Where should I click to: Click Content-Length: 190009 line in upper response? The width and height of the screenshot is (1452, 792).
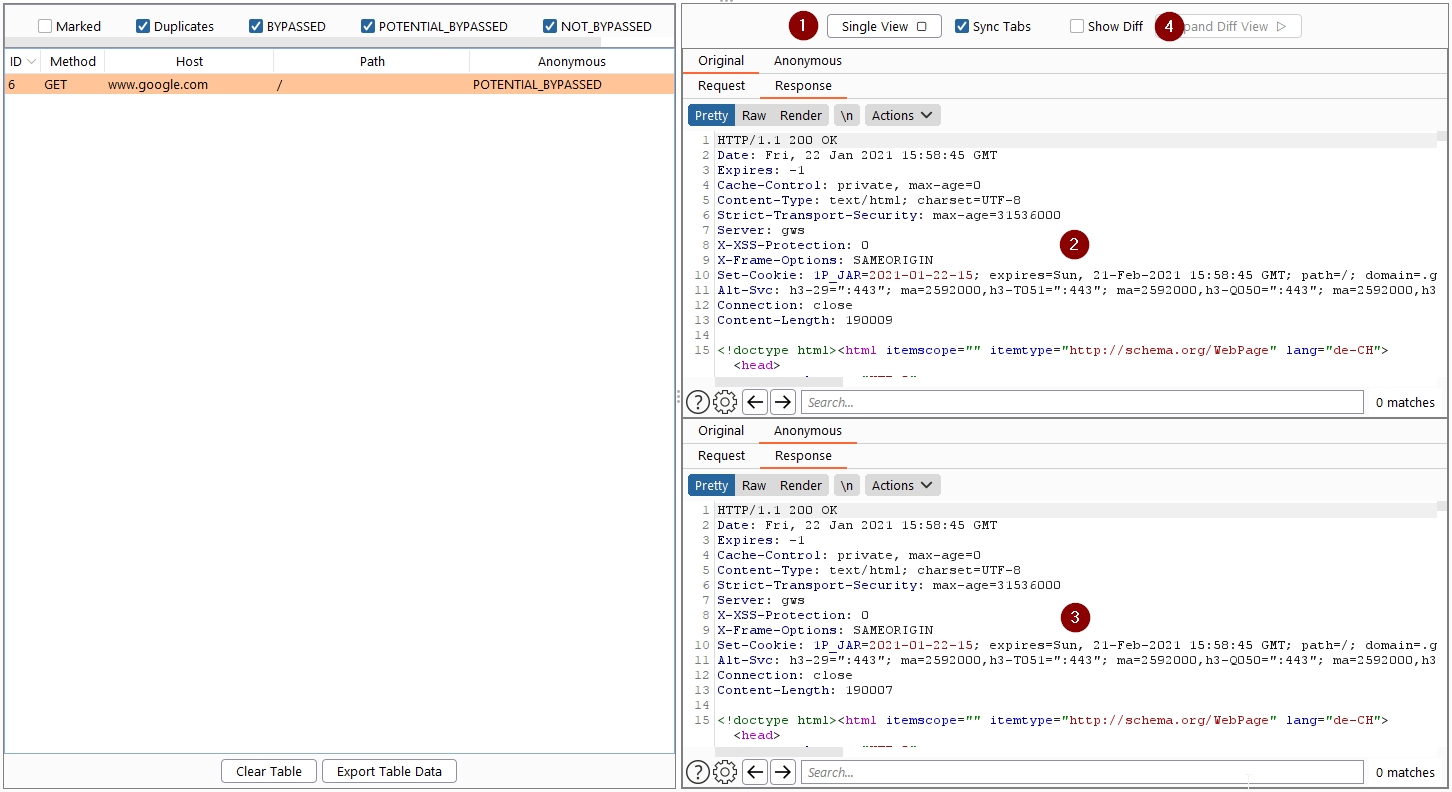pyautogui.click(x=805, y=320)
